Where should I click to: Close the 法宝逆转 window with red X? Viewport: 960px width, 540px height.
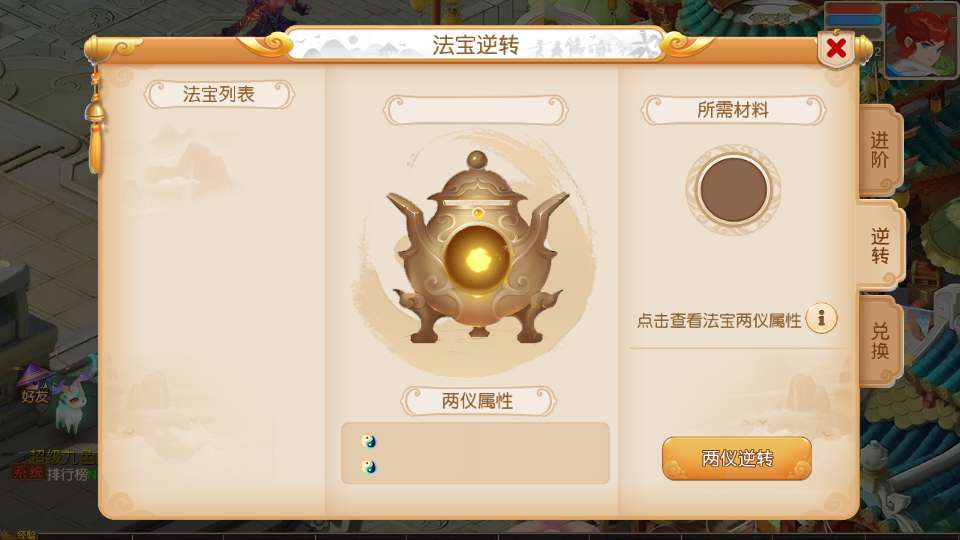pos(836,48)
